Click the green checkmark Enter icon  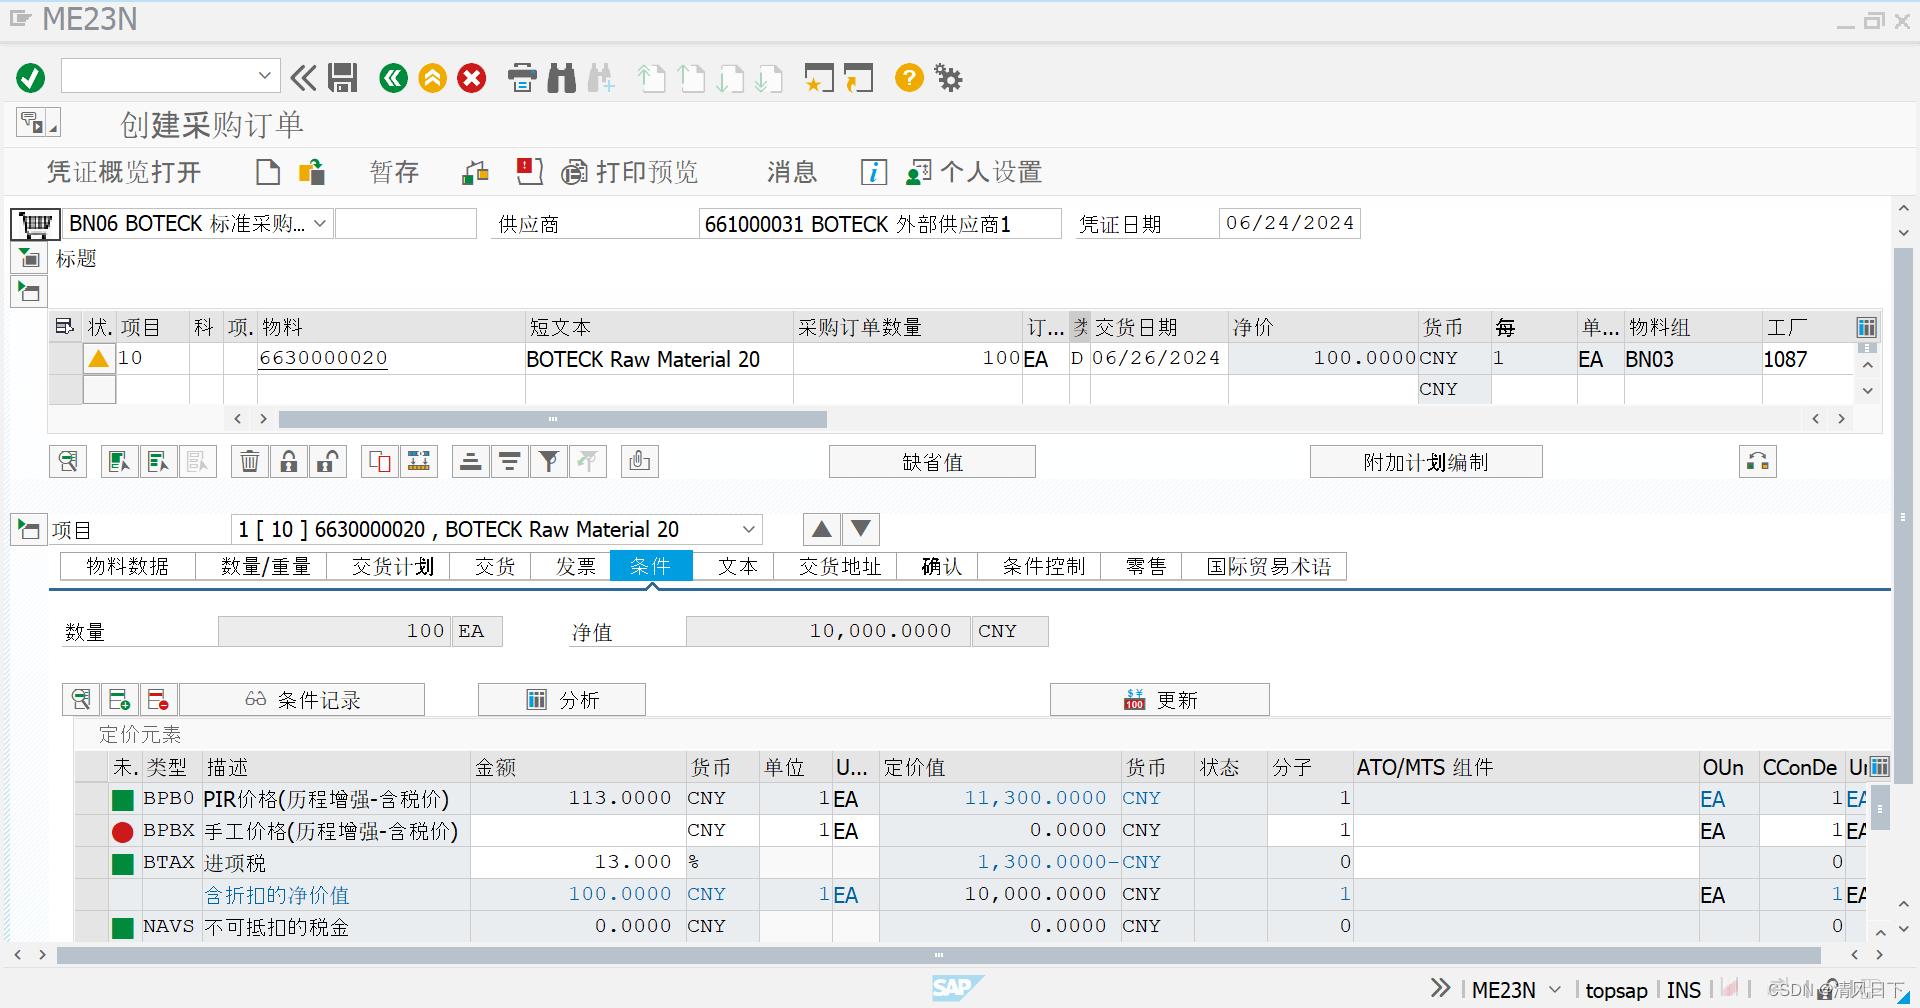(x=31, y=77)
